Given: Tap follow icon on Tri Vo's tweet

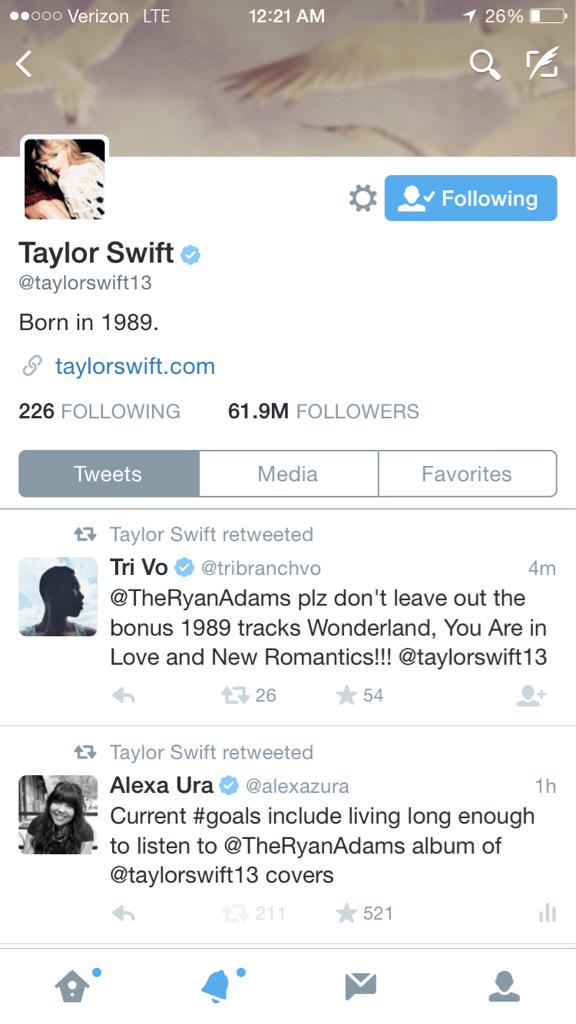Looking at the screenshot, I should [x=531, y=696].
